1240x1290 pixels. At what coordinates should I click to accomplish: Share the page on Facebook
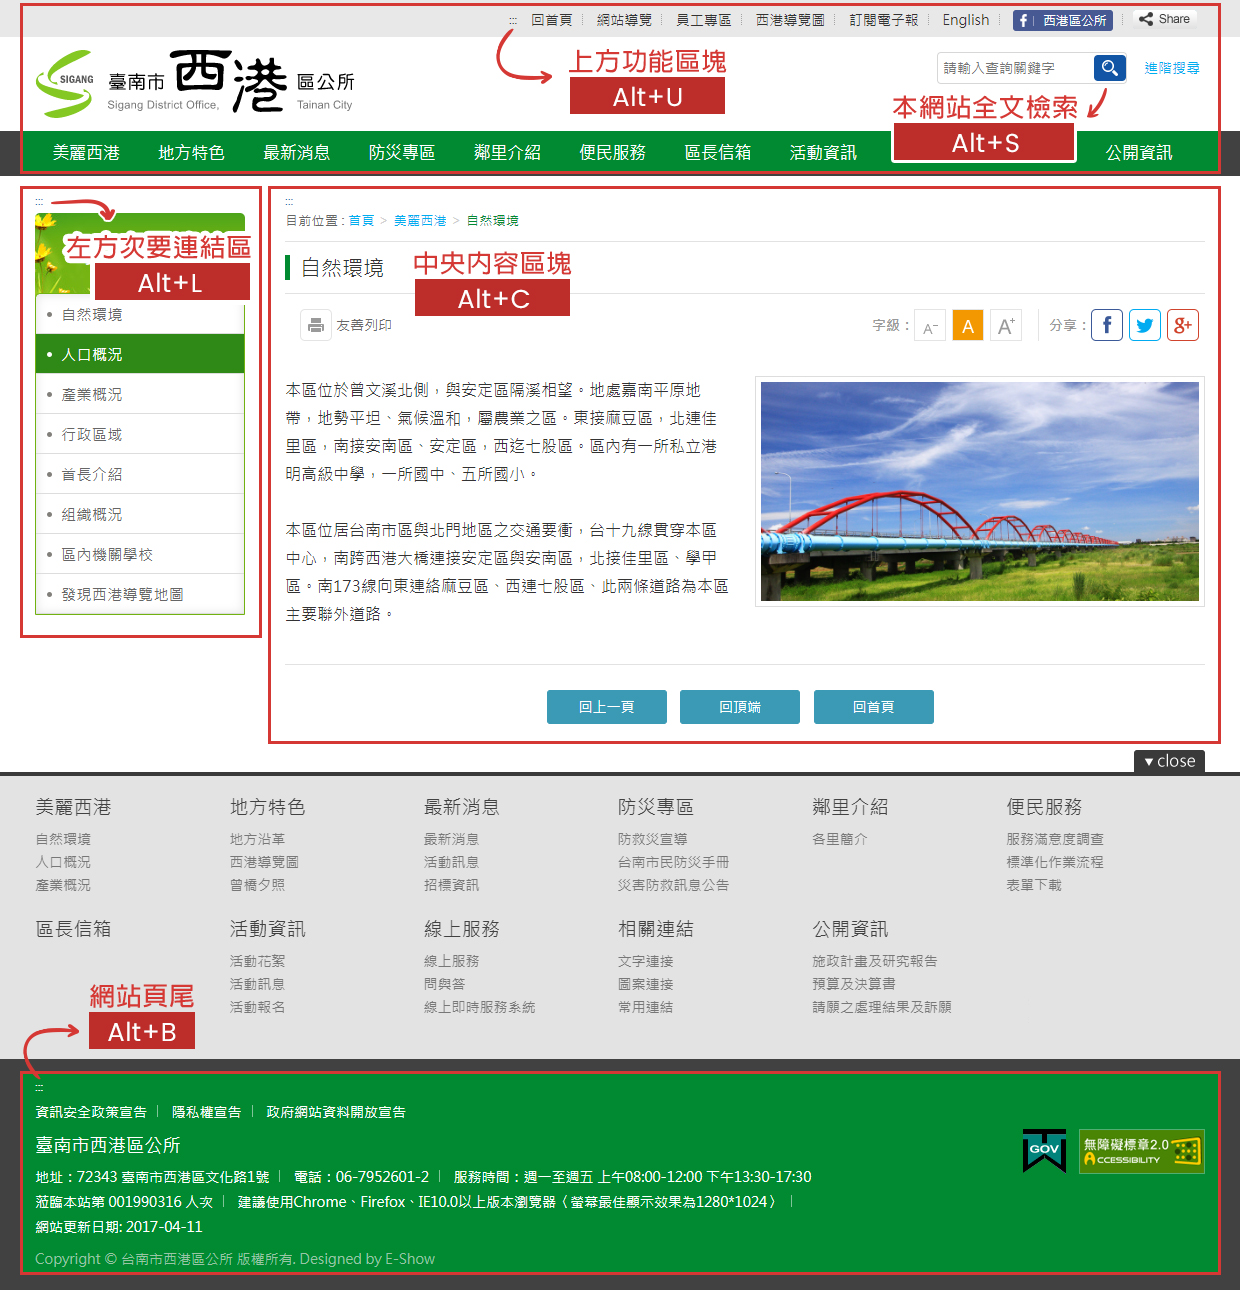[x=1107, y=325]
